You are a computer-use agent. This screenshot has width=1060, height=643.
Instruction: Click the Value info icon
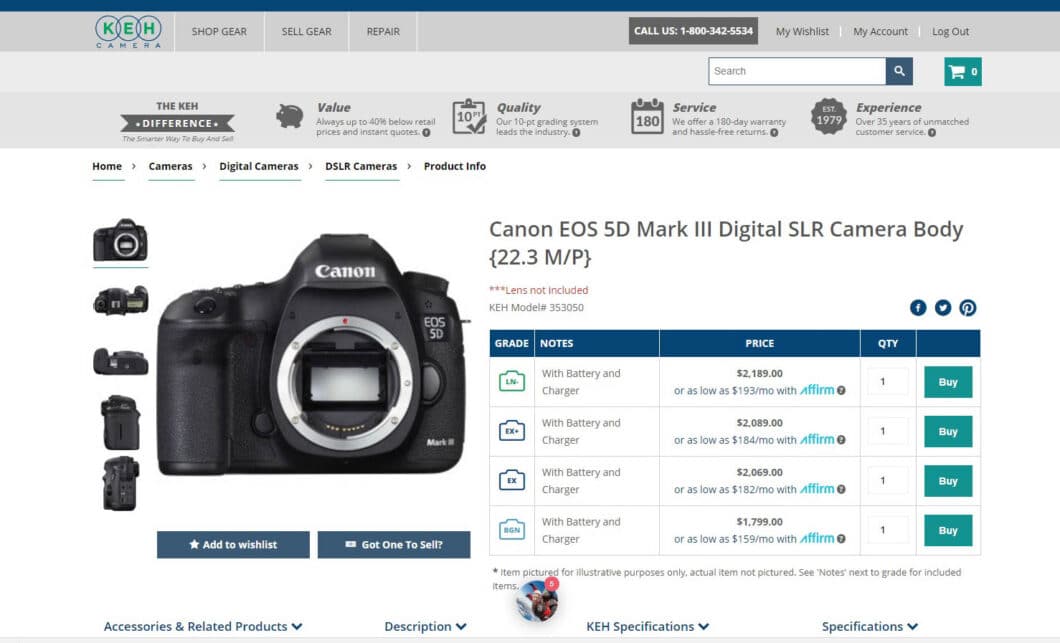point(427,133)
